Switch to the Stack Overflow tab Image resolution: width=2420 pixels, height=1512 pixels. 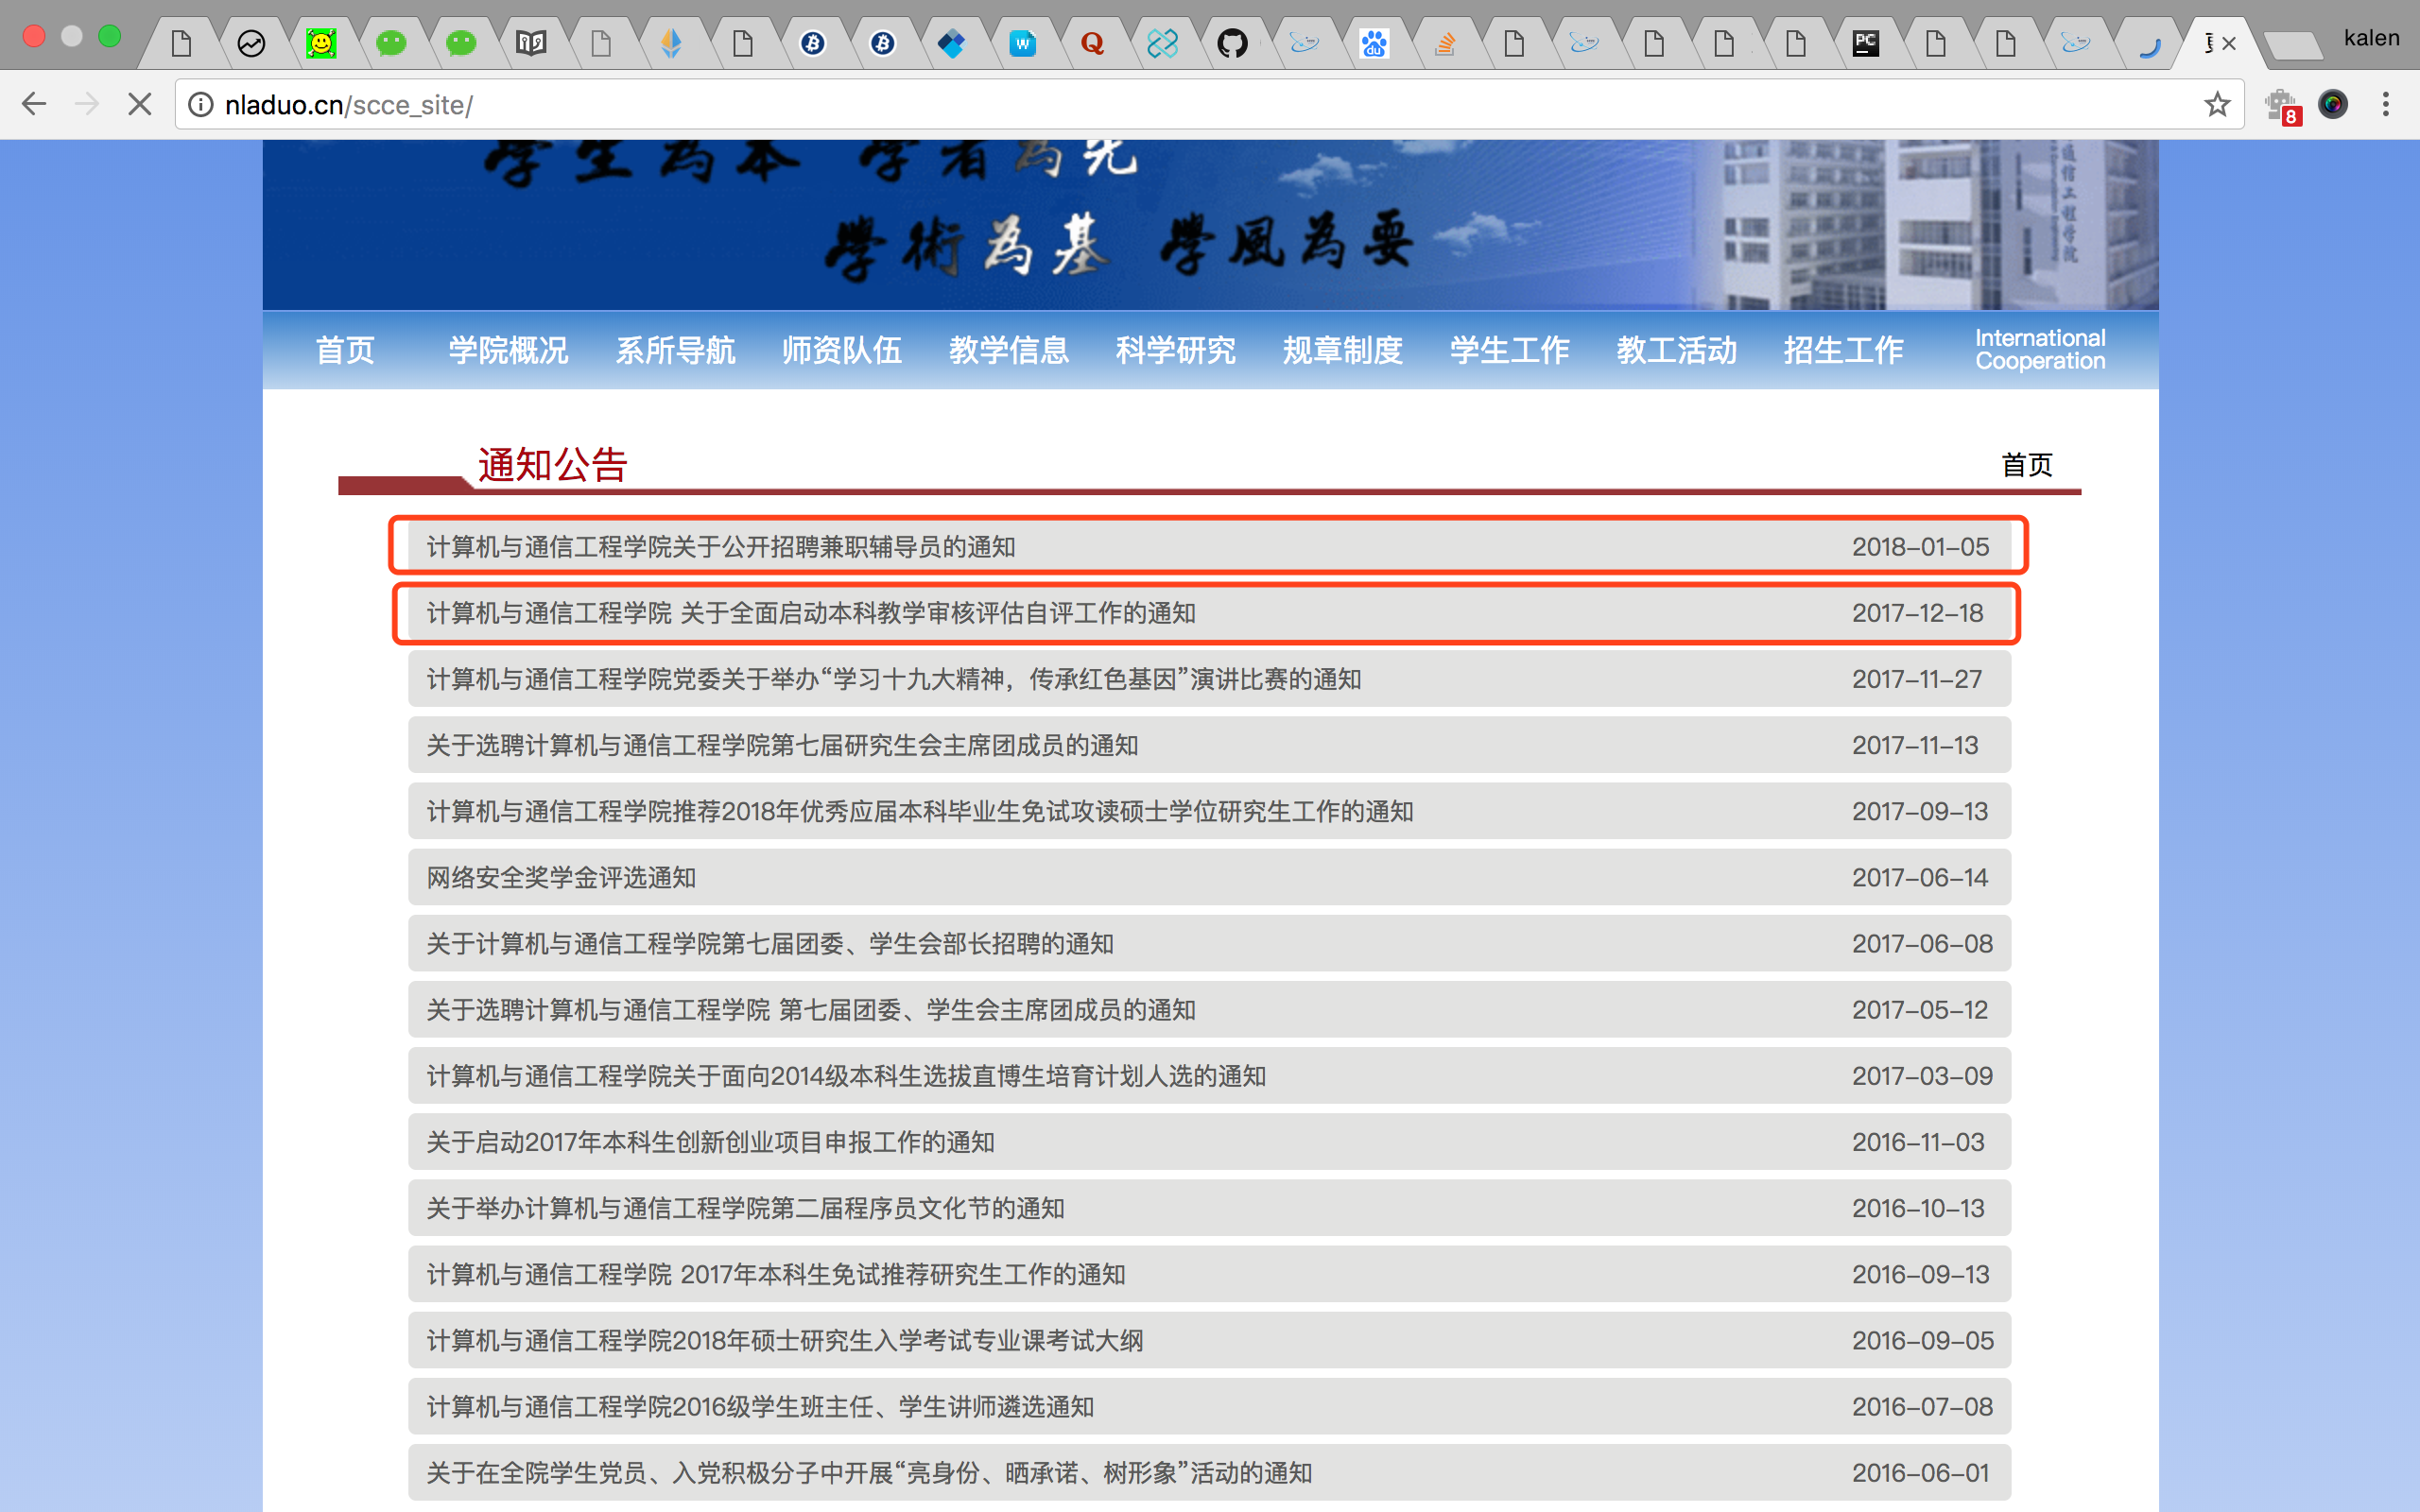[1444, 43]
